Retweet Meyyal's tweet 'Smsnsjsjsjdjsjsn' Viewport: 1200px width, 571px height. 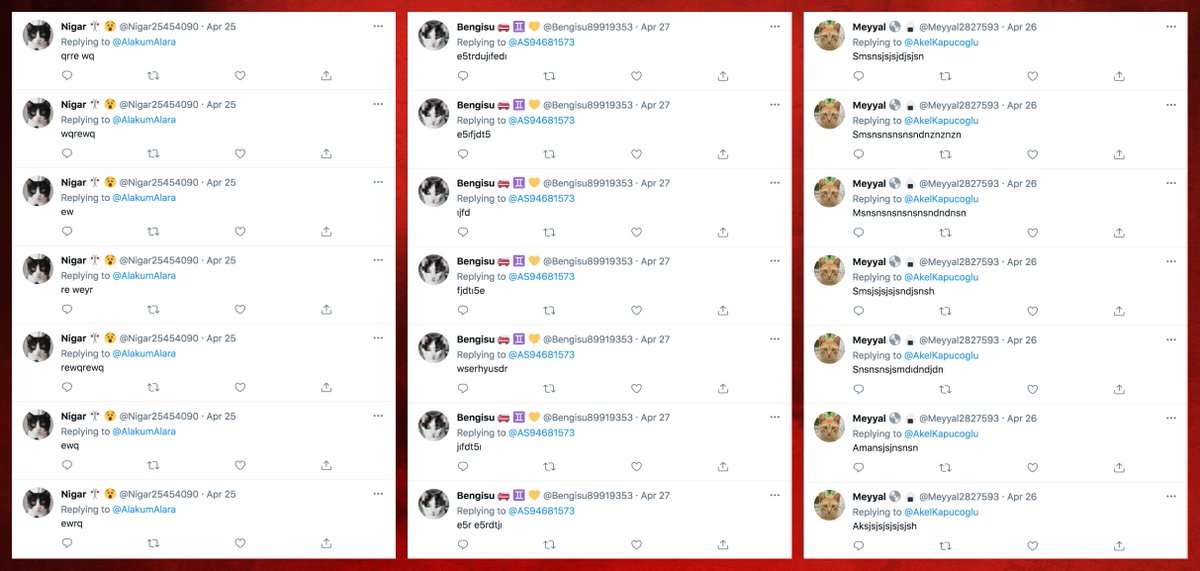tap(945, 76)
